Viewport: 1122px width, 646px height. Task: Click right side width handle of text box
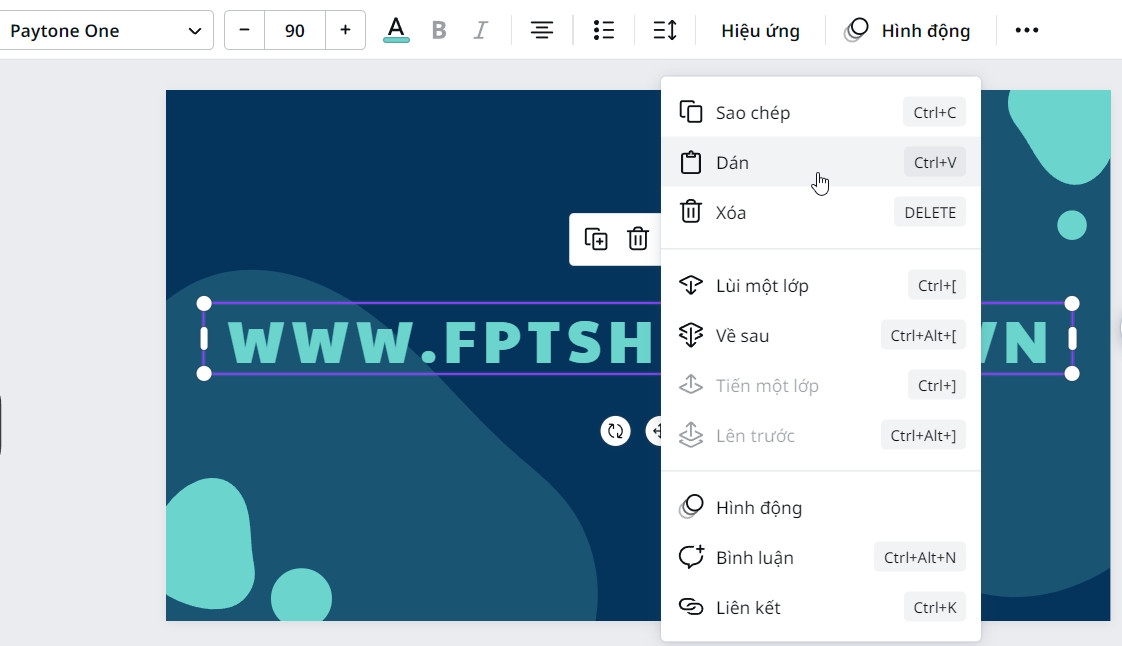1072,338
